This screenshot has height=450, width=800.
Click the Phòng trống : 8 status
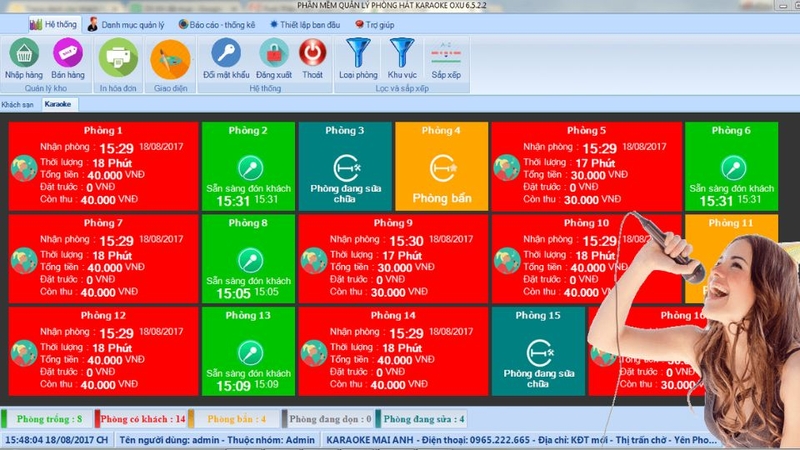coord(49,419)
